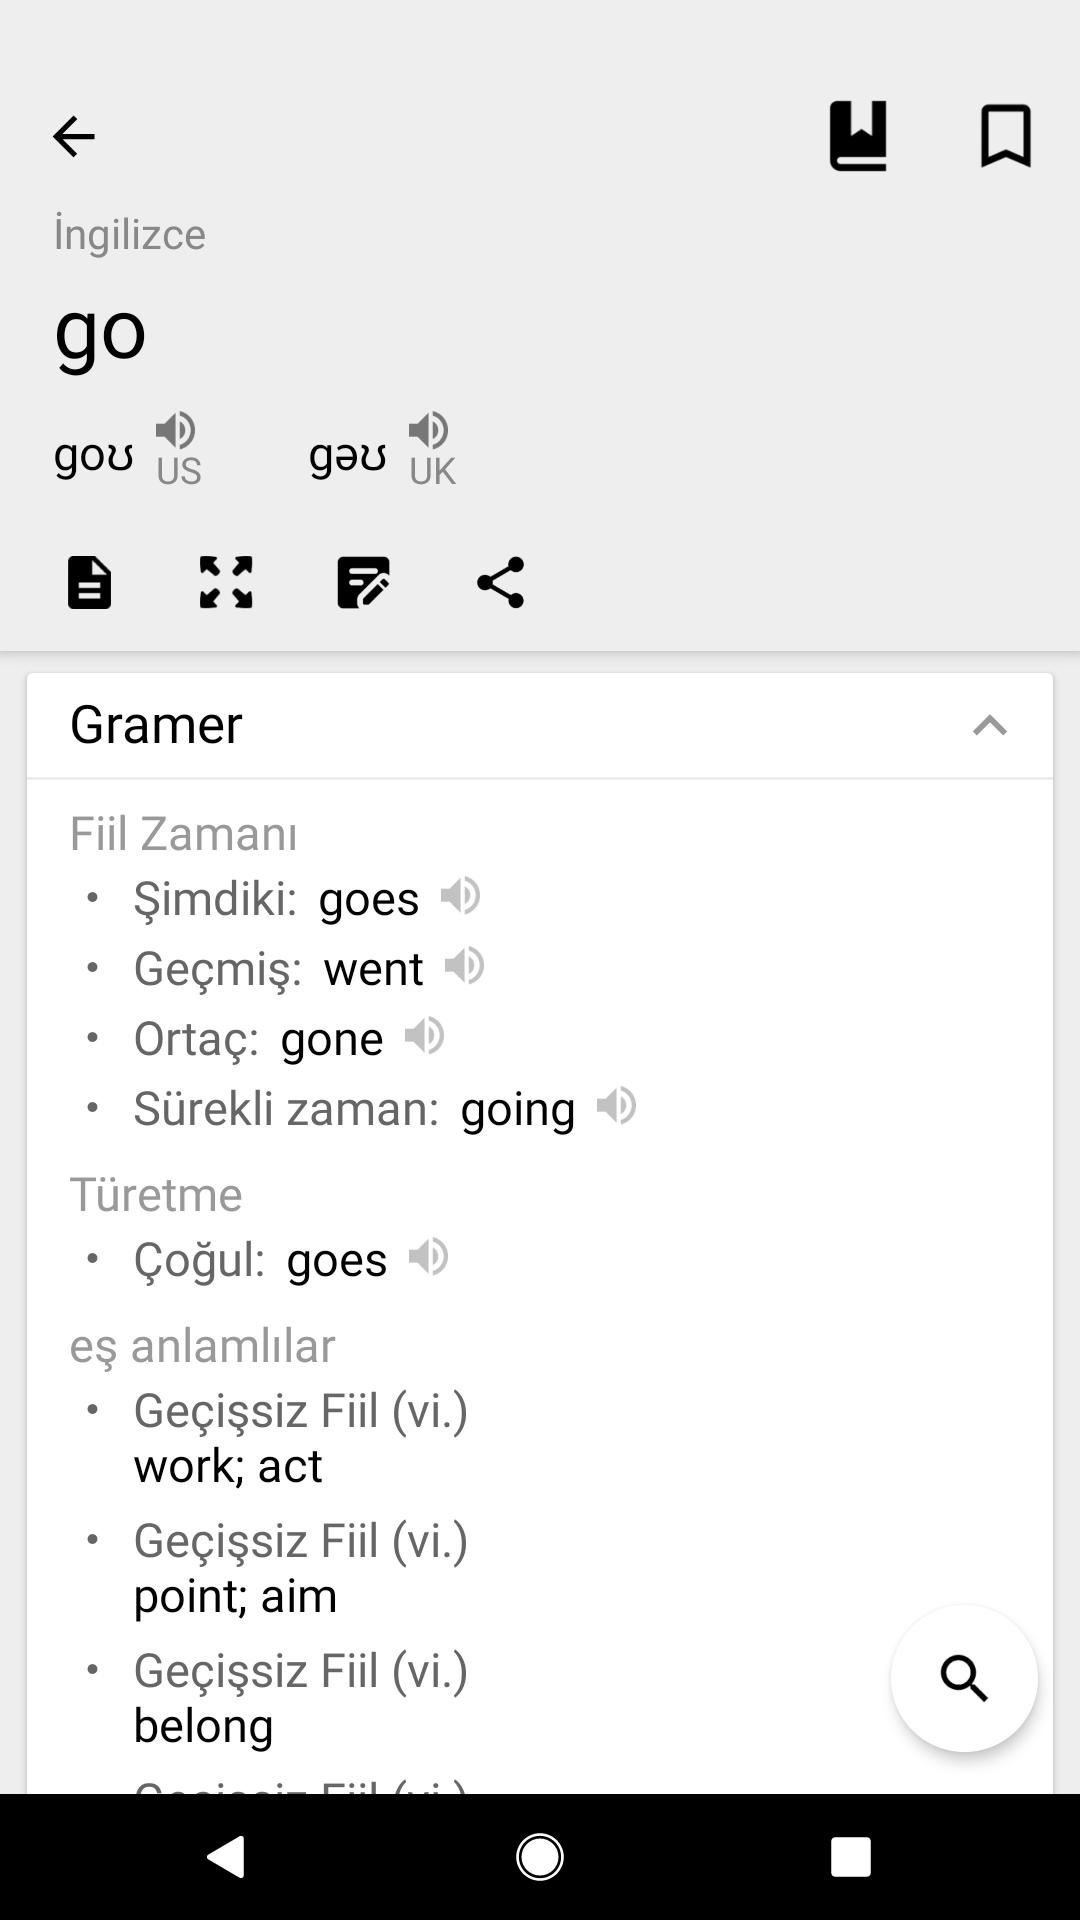Play audio for 'went'
This screenshot has width=1080, height=1920.
click(x=464, y=966)
